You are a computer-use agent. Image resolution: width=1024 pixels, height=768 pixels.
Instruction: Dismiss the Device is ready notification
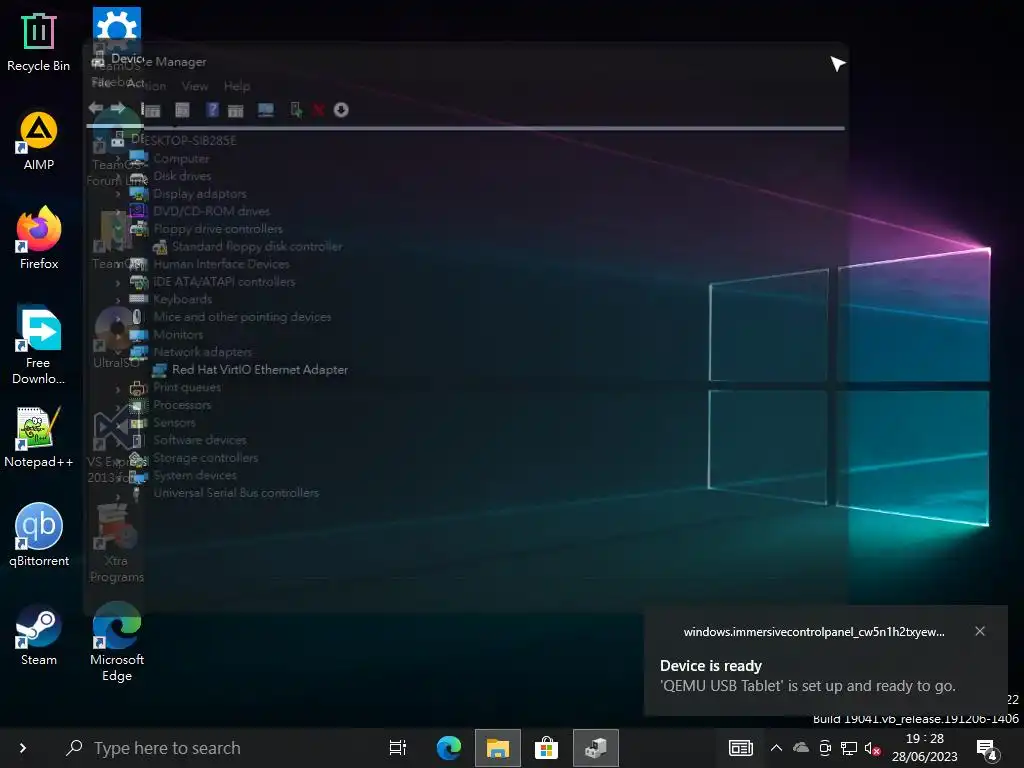pos(980,631)
